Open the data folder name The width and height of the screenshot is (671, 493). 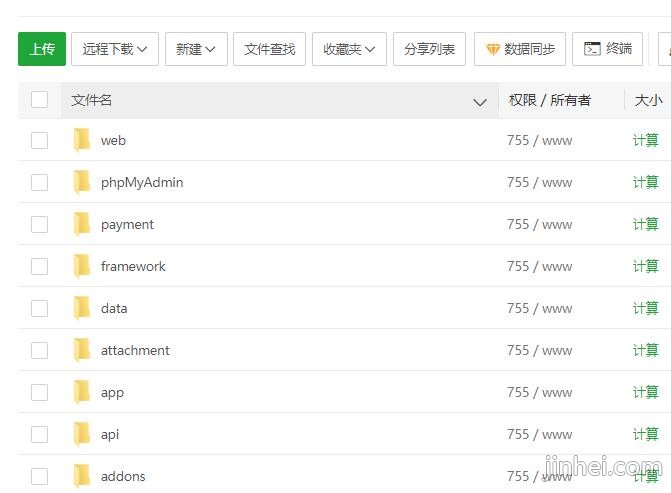click(x=114, y=308)
